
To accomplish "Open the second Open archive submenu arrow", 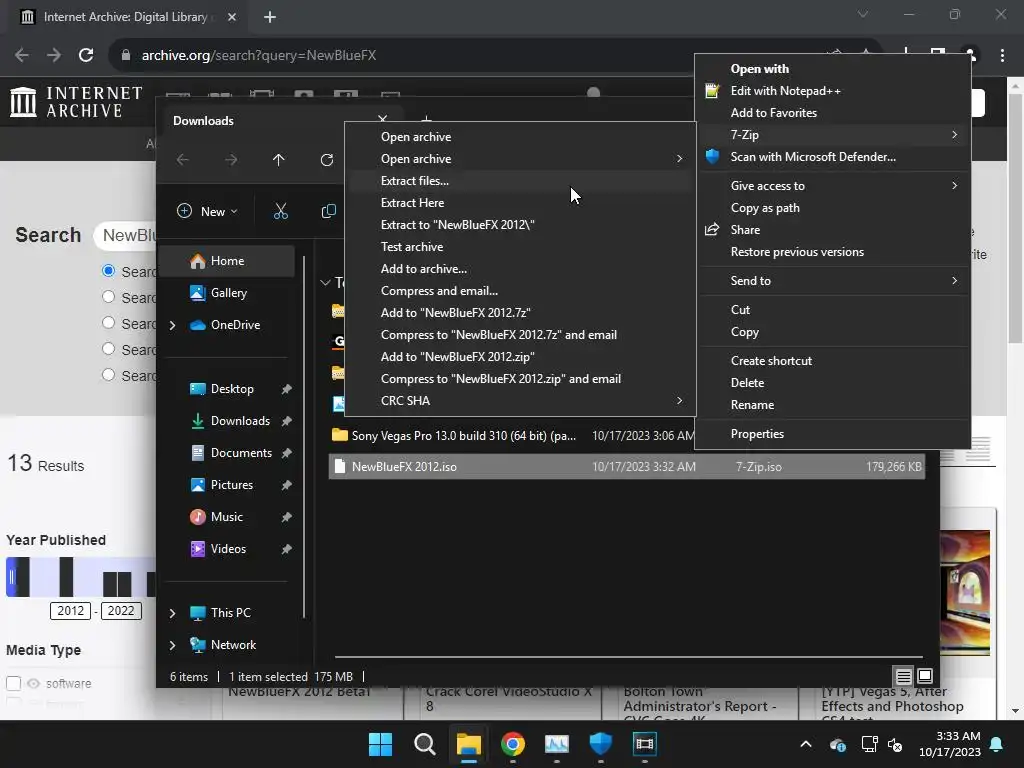I will point(679,159).
